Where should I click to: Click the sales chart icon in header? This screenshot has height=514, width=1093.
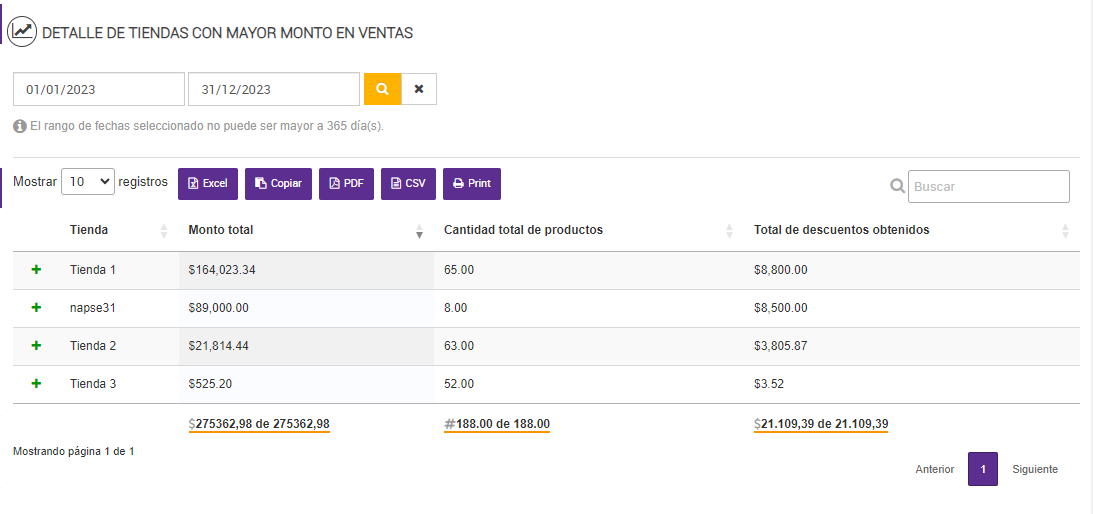click(x=22, y=32)
